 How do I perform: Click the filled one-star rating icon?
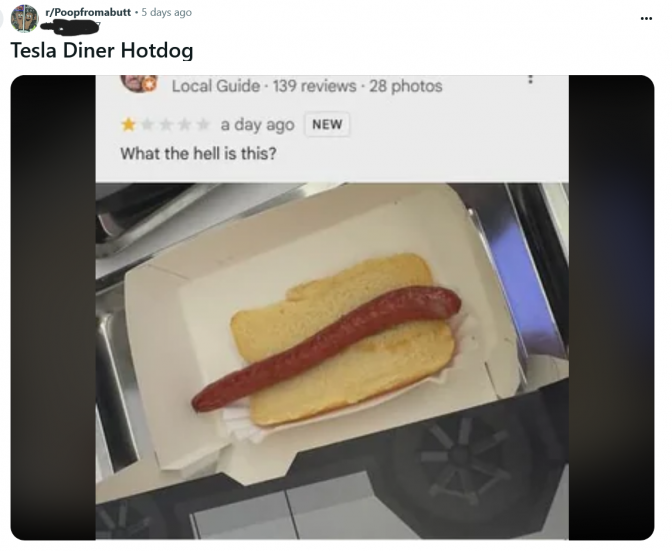coord(128,125)
